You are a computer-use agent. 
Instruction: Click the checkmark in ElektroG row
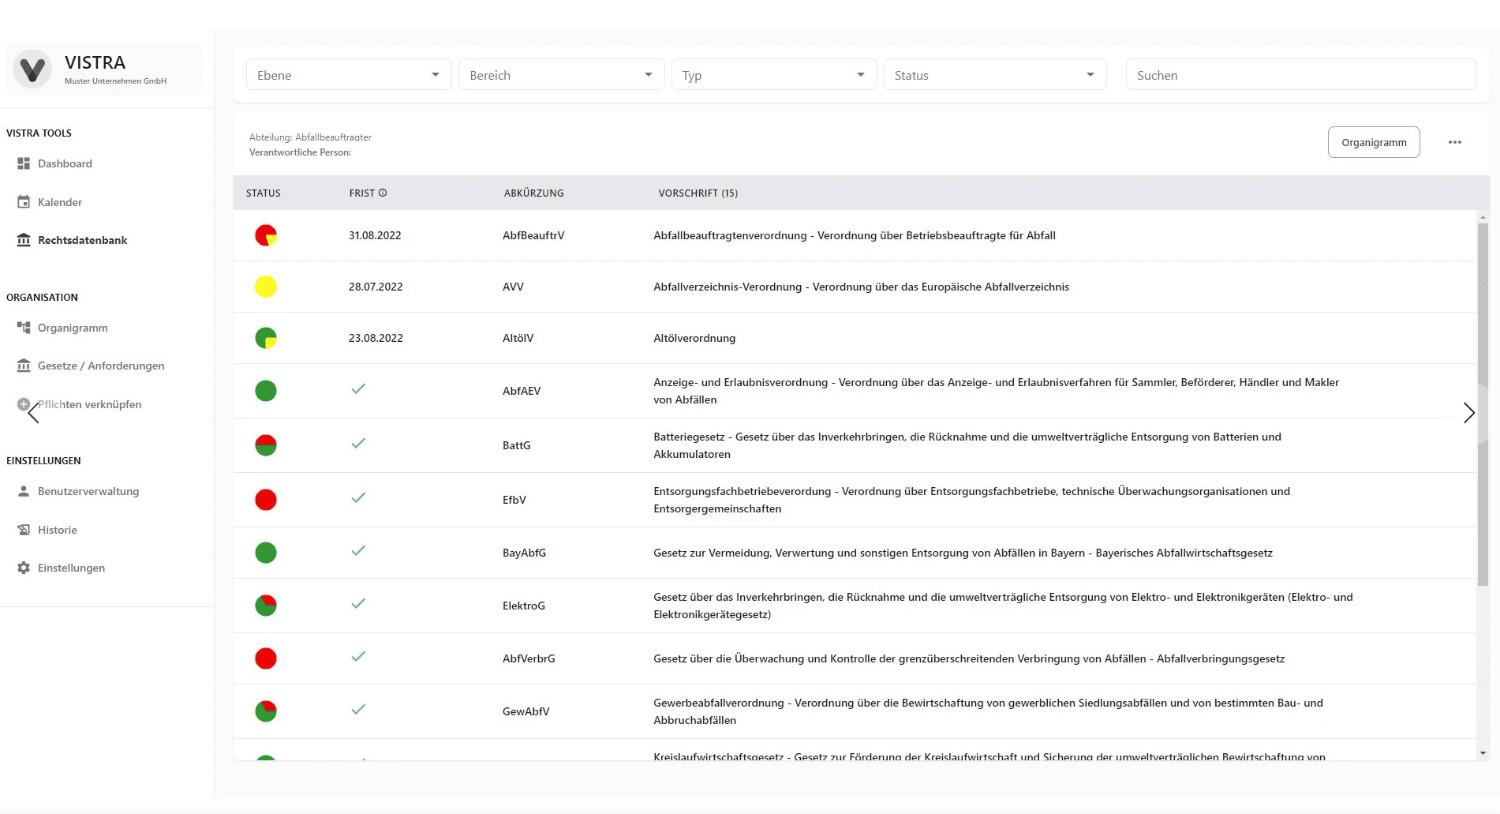tap(358, 604)
